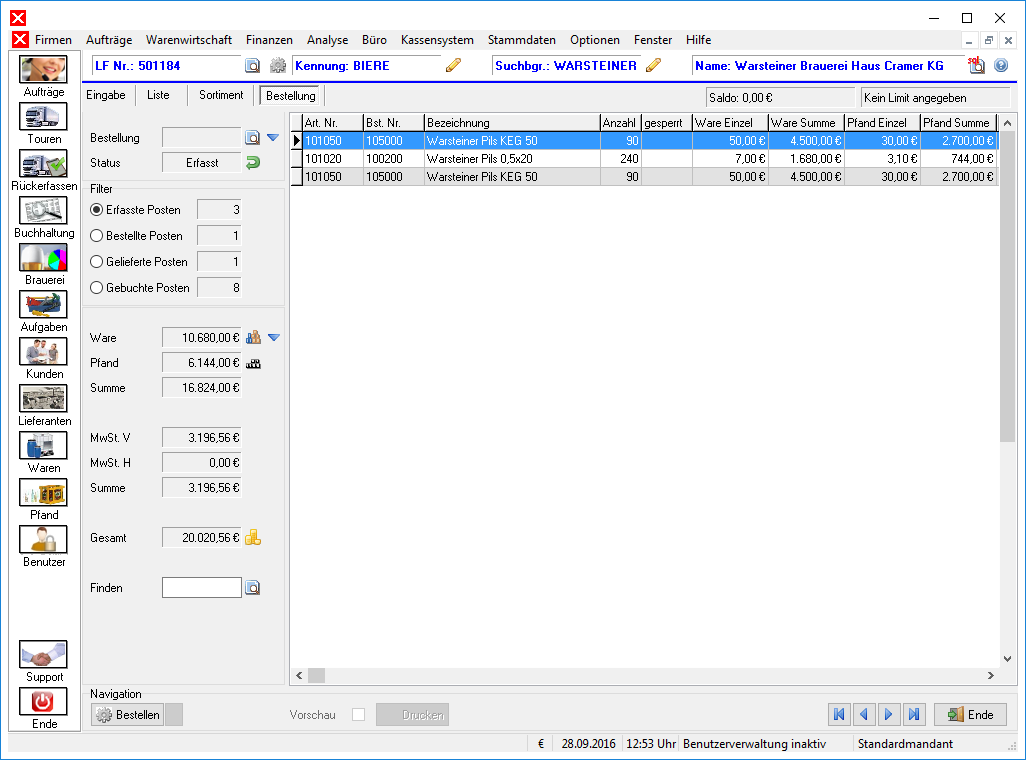Click the Ende button at bottom right
Screen dimensions: 1026x760
pos(970,715)
